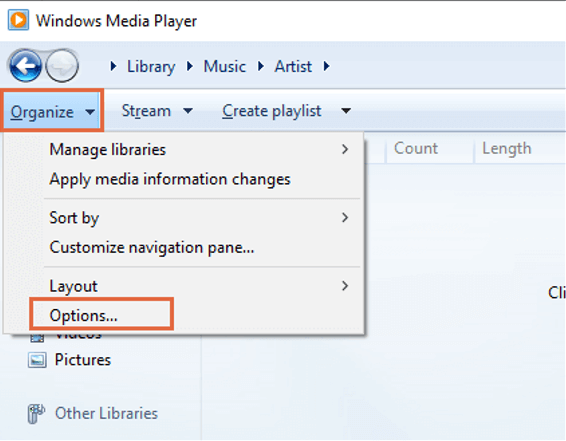Open the Organize dropdown menu
This screenshot has height=441, width=566.
[52, 111]
